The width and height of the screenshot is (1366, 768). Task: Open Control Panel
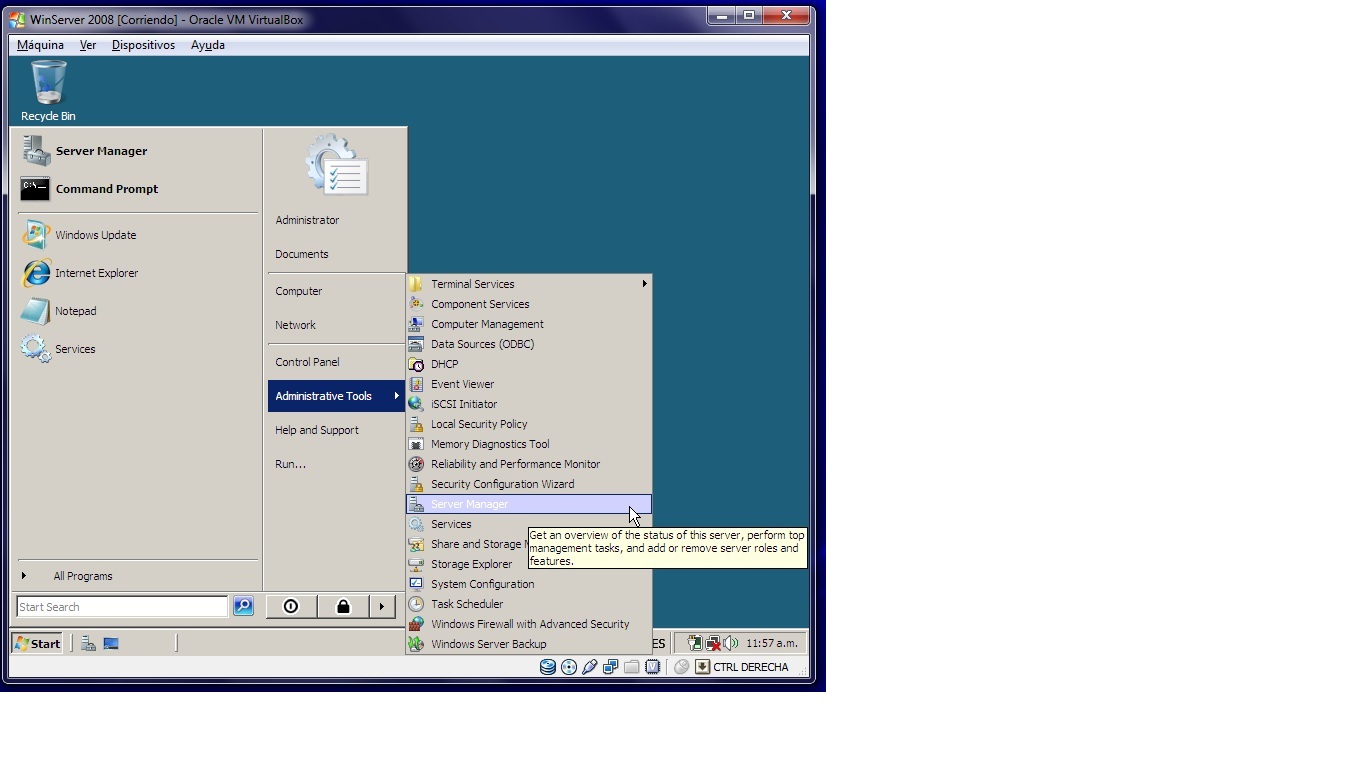pyautogui.click(x=336, y=362)
